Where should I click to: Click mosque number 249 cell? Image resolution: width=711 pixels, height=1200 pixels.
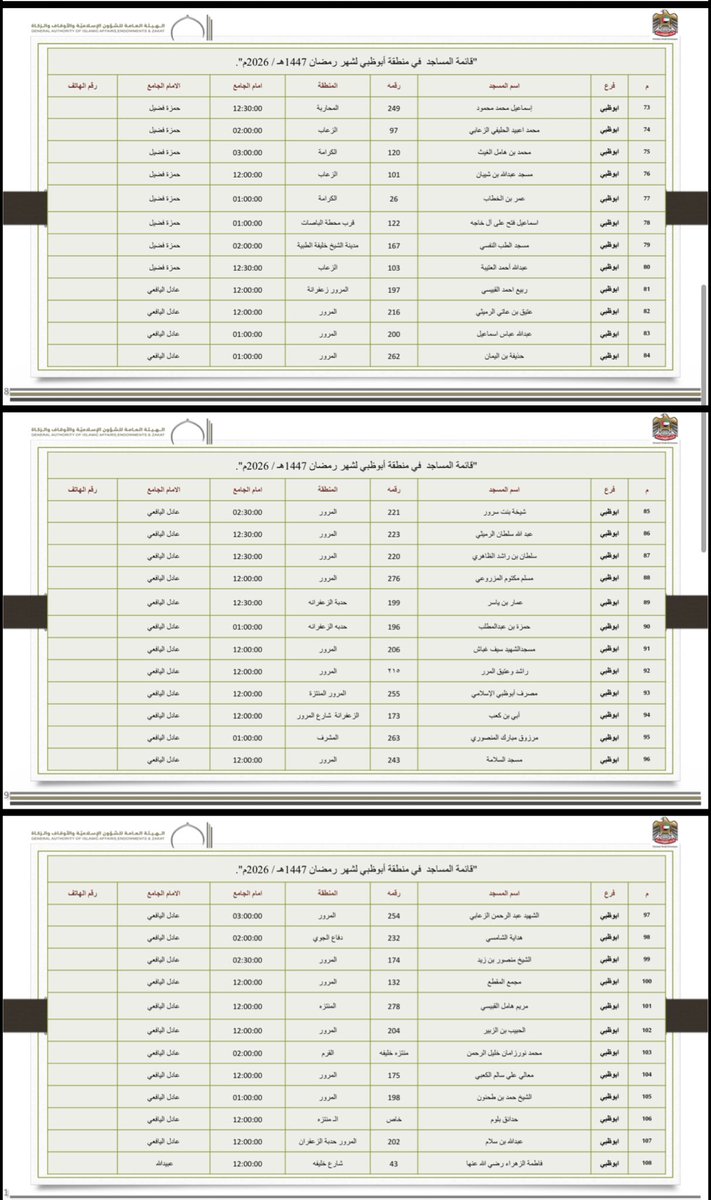tap(394, 108)
